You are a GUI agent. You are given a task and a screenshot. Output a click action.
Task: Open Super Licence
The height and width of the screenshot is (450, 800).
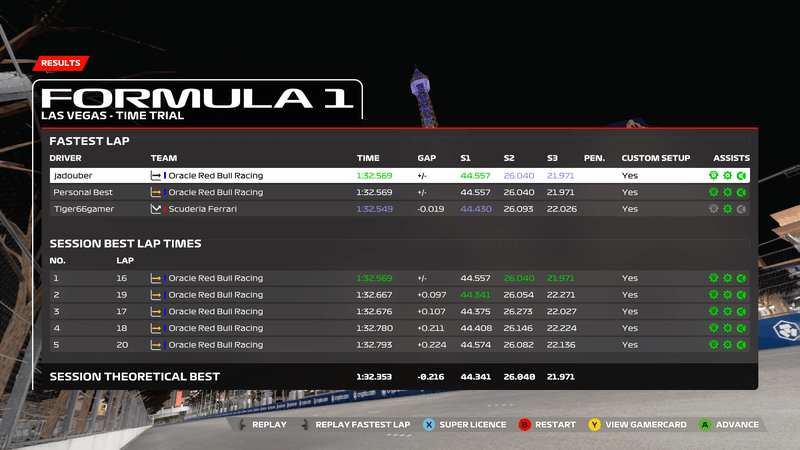pos(472,424)
